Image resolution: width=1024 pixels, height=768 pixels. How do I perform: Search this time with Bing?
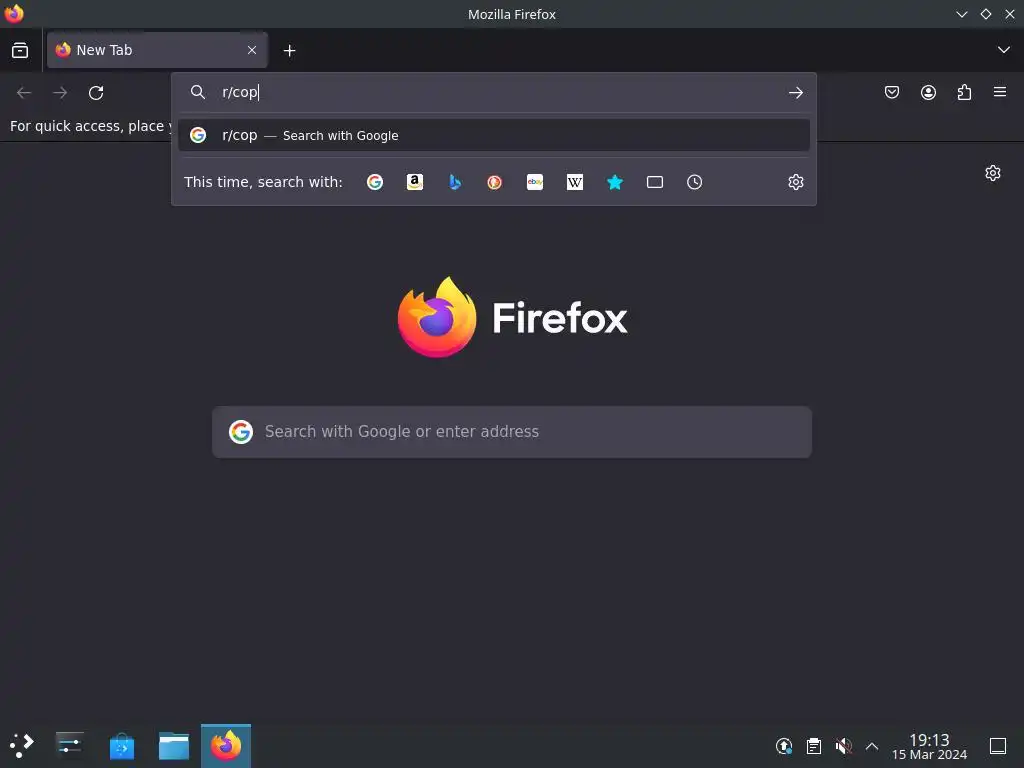[x=455, y=182]
